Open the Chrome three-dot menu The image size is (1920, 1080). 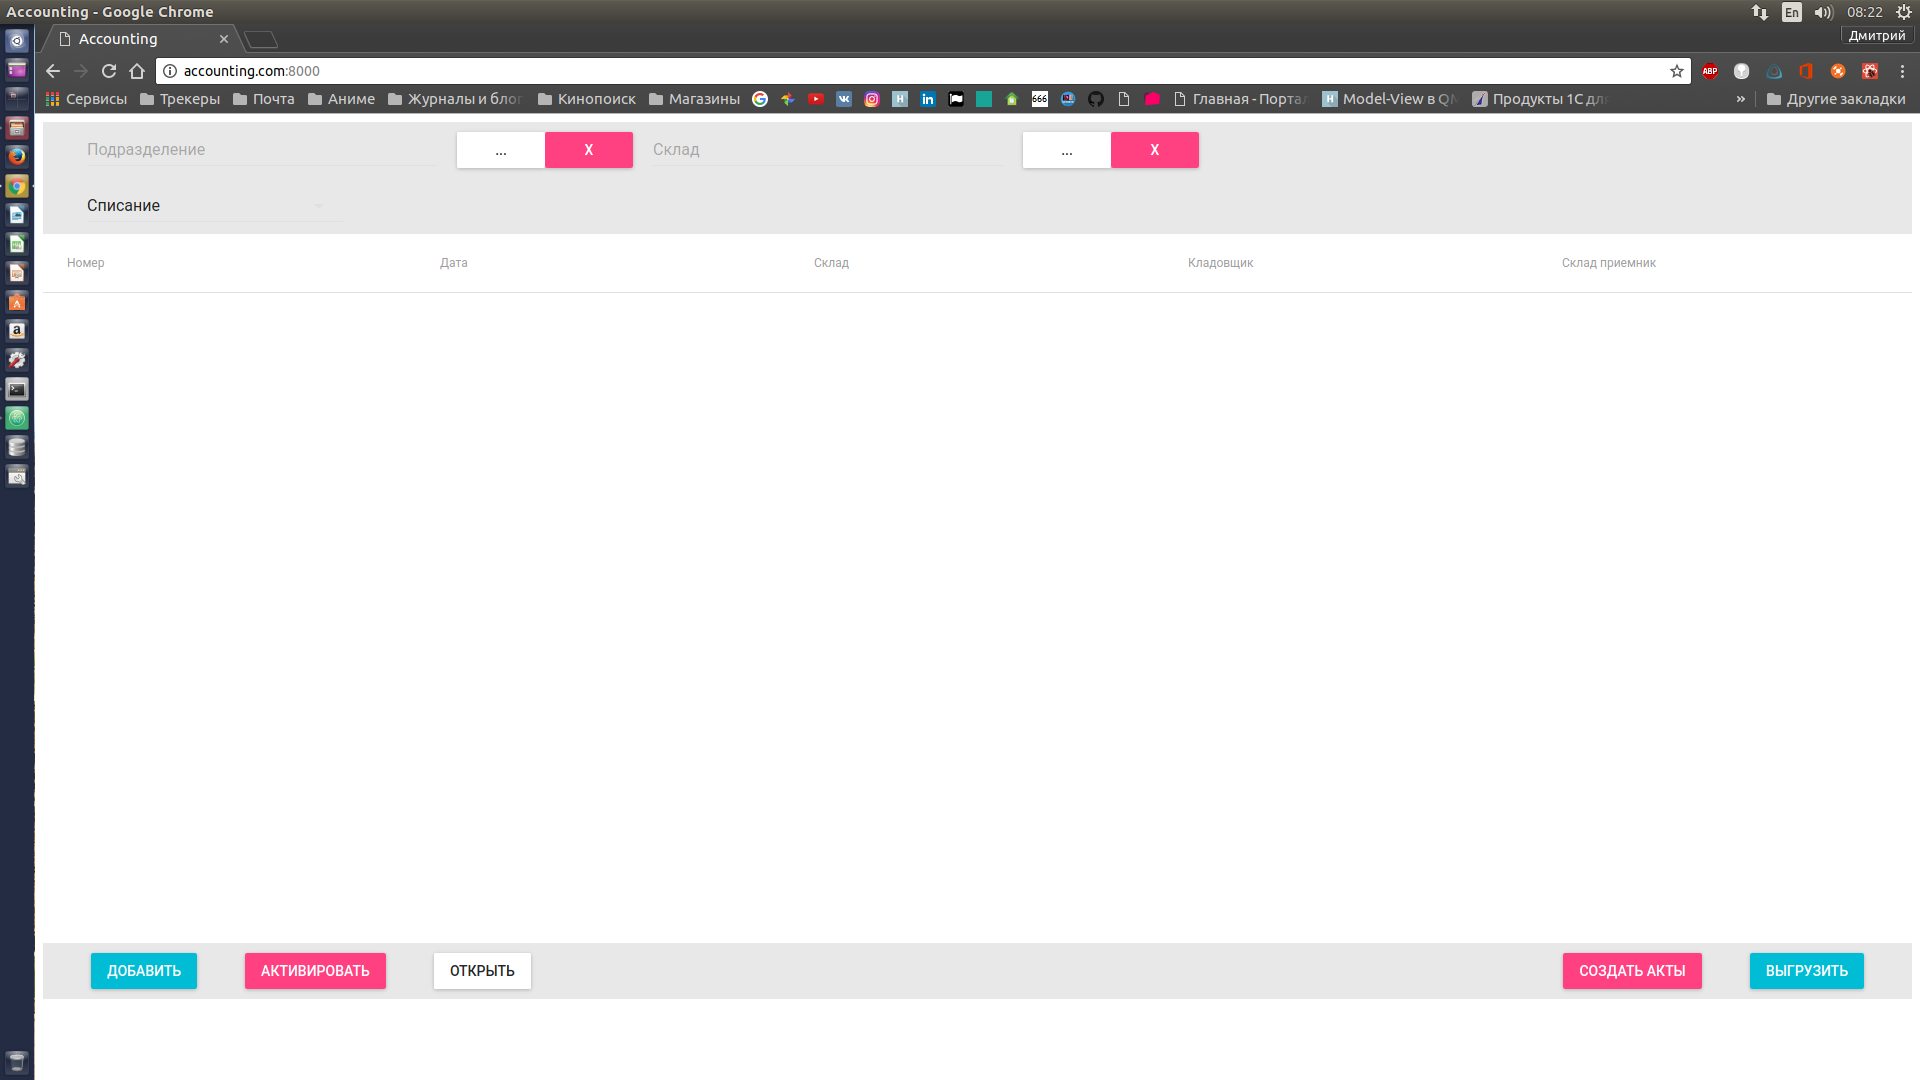[x=1902, y=71]
